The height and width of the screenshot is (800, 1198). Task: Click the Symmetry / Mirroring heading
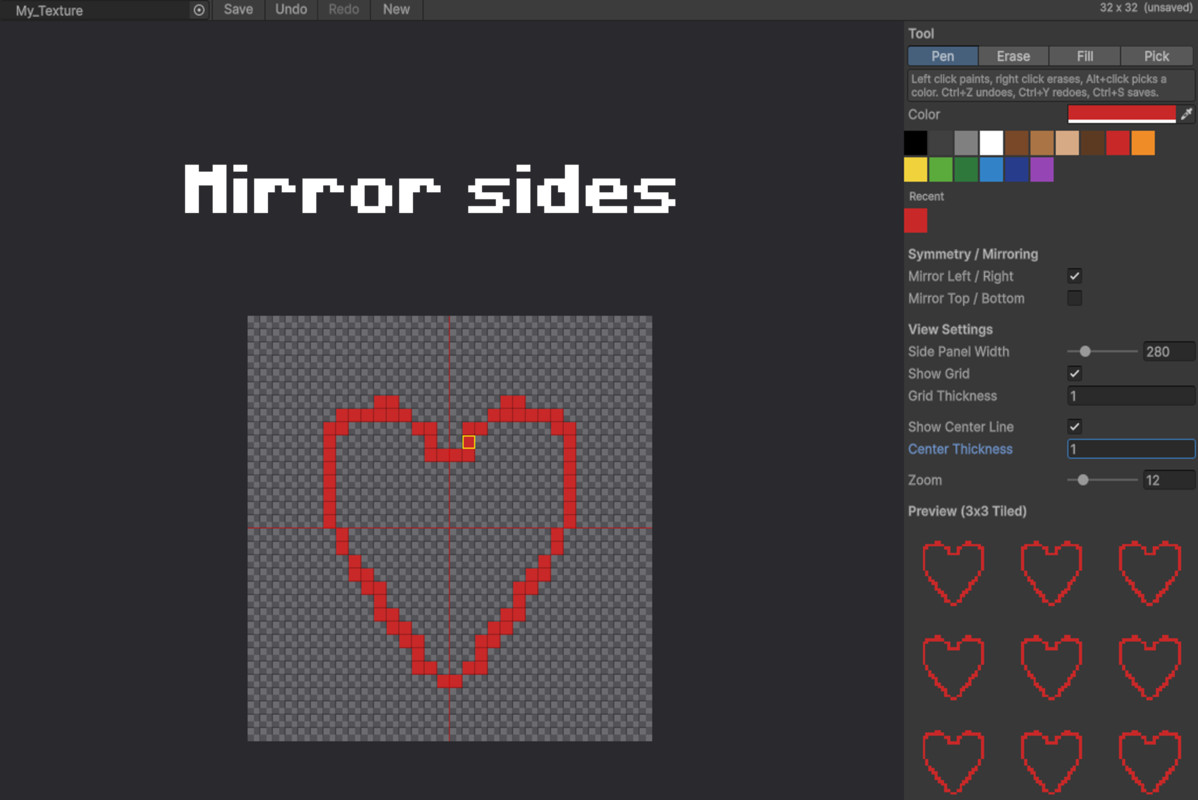click(973, 254)
